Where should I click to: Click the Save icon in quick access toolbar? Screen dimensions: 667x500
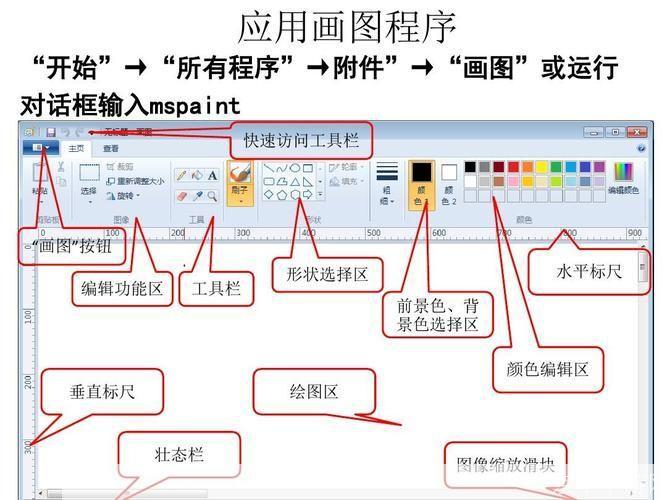(x=51, y=132)
